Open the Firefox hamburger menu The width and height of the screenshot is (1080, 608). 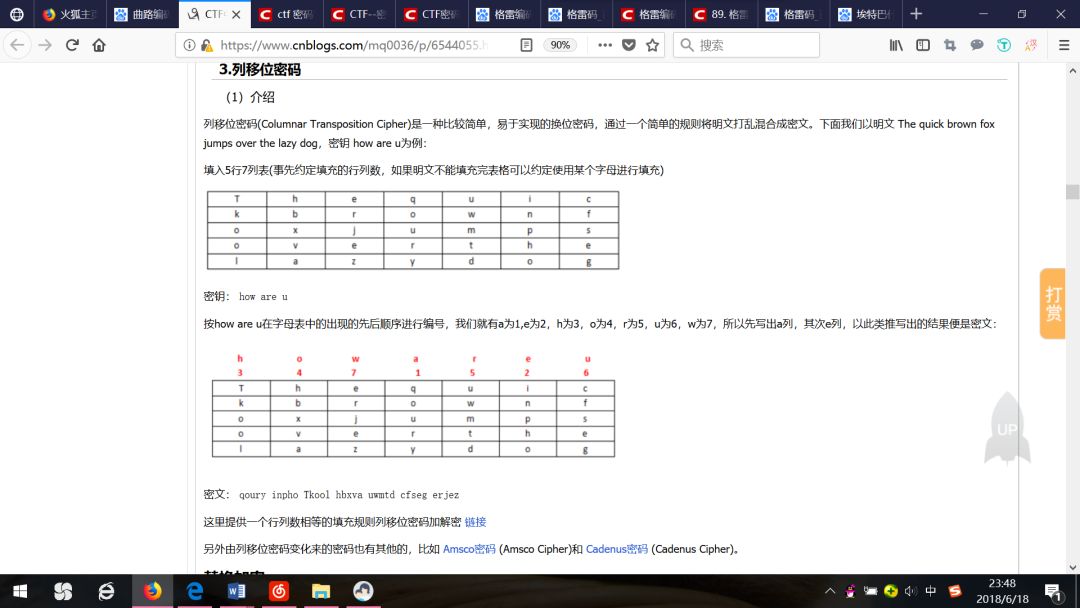1063,45
